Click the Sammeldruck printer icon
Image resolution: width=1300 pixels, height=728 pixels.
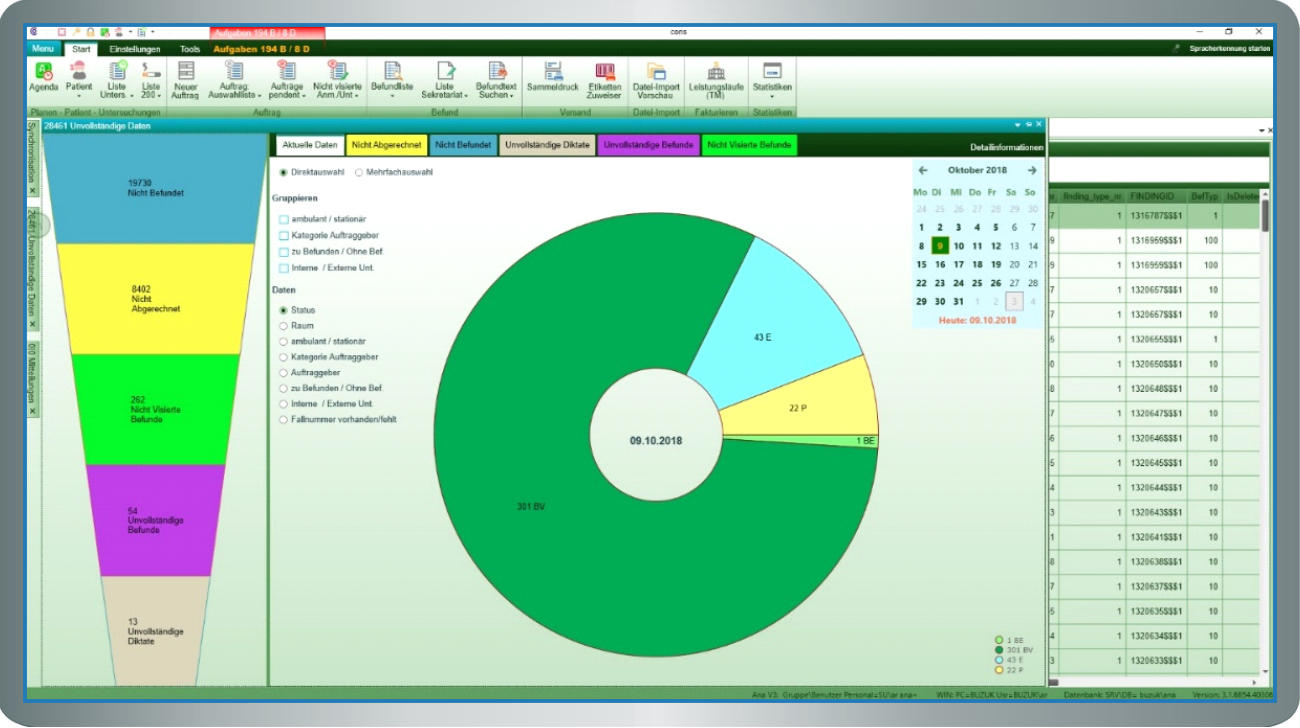552,72
